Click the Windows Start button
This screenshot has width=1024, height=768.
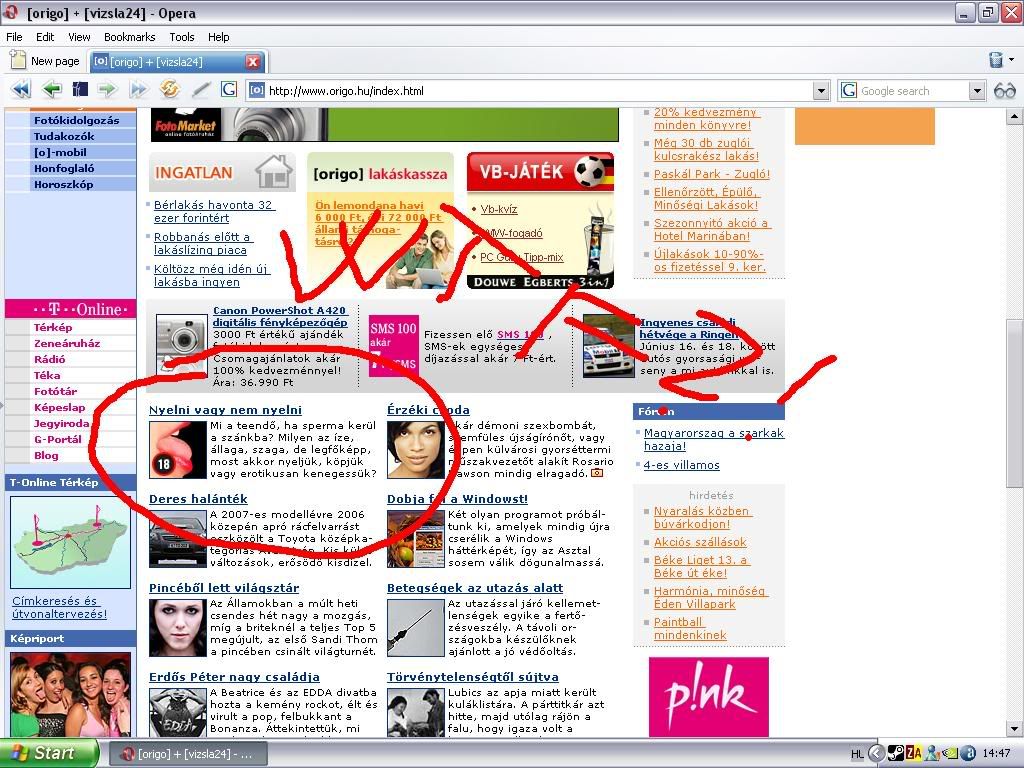50,753
